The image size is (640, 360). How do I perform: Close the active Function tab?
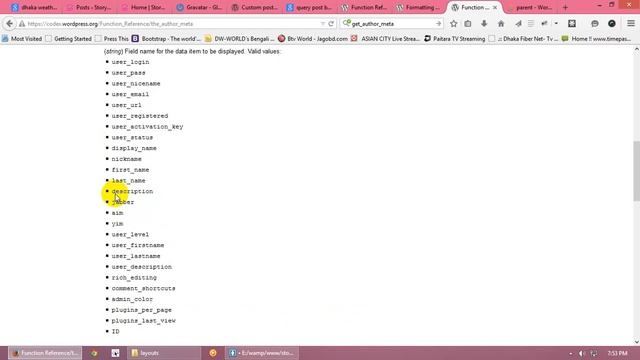click(495, 7)
